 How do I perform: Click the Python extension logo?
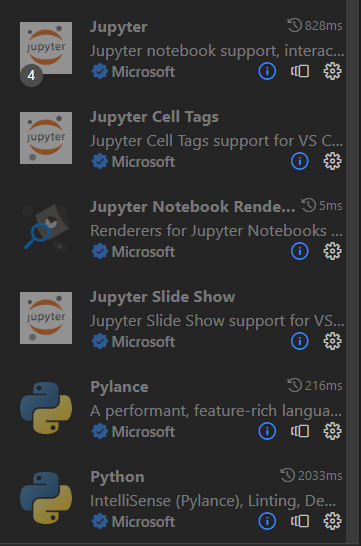(x=46, y=498)
